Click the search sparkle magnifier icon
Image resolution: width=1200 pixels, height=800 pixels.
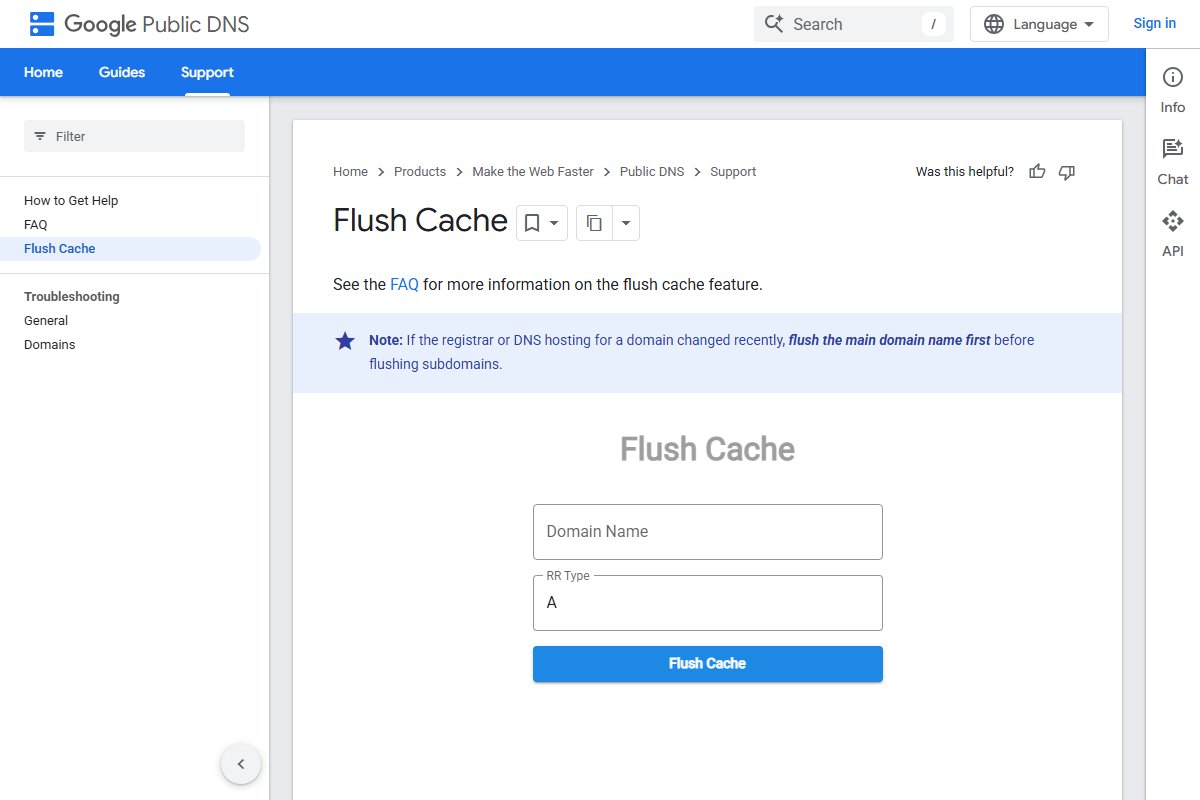click(x=773, y=24)
